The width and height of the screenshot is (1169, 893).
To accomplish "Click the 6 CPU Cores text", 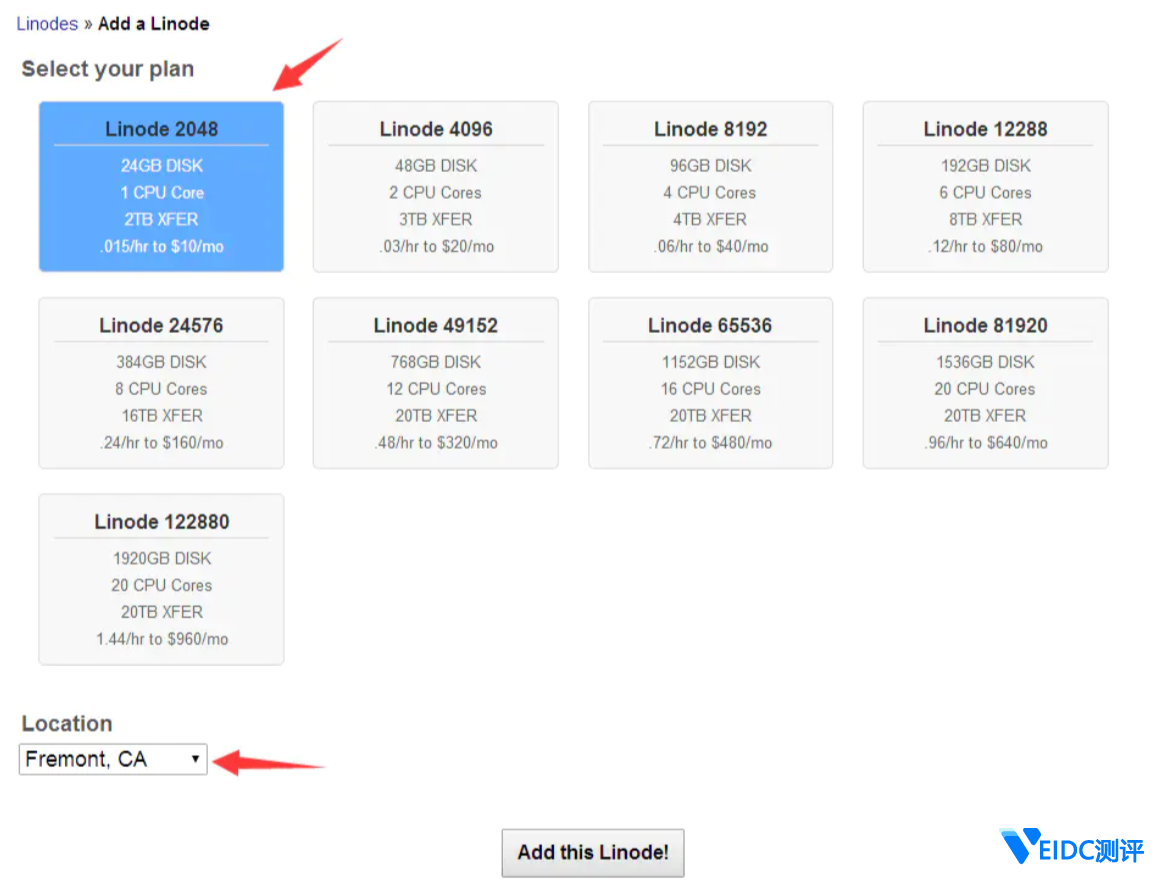I will (986, 192).
